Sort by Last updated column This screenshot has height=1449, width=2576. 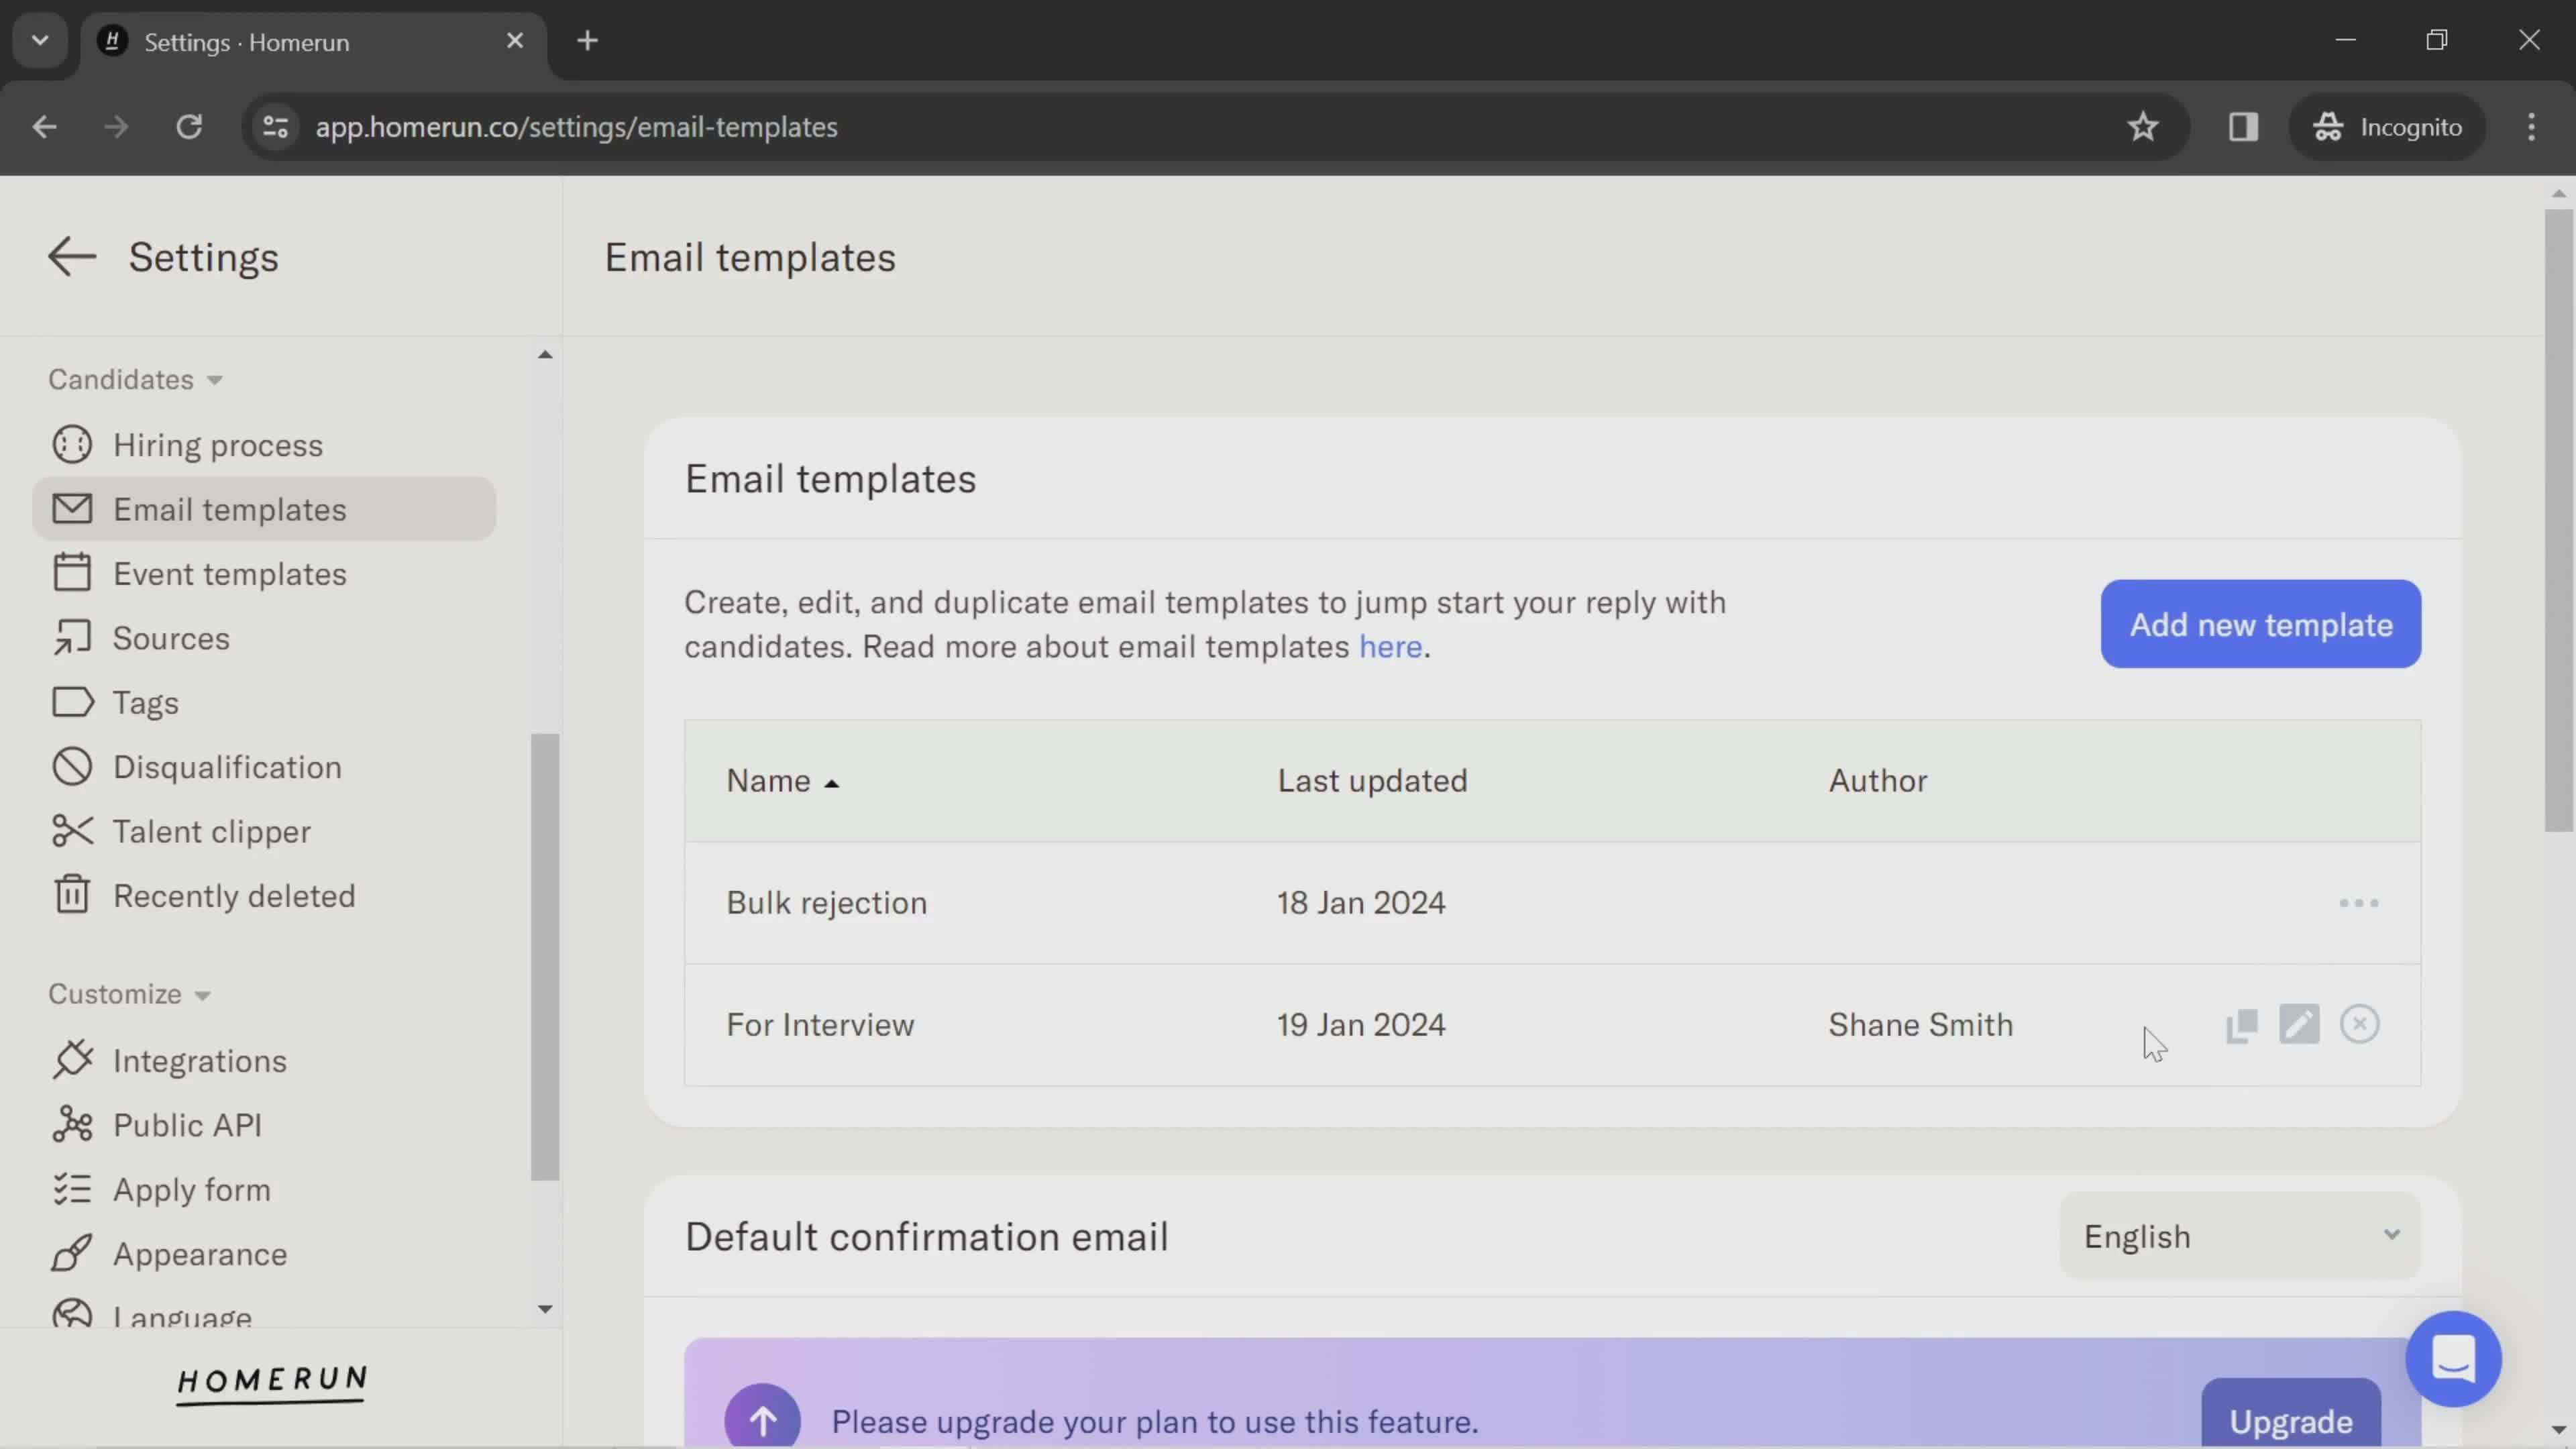point(1372,781)
